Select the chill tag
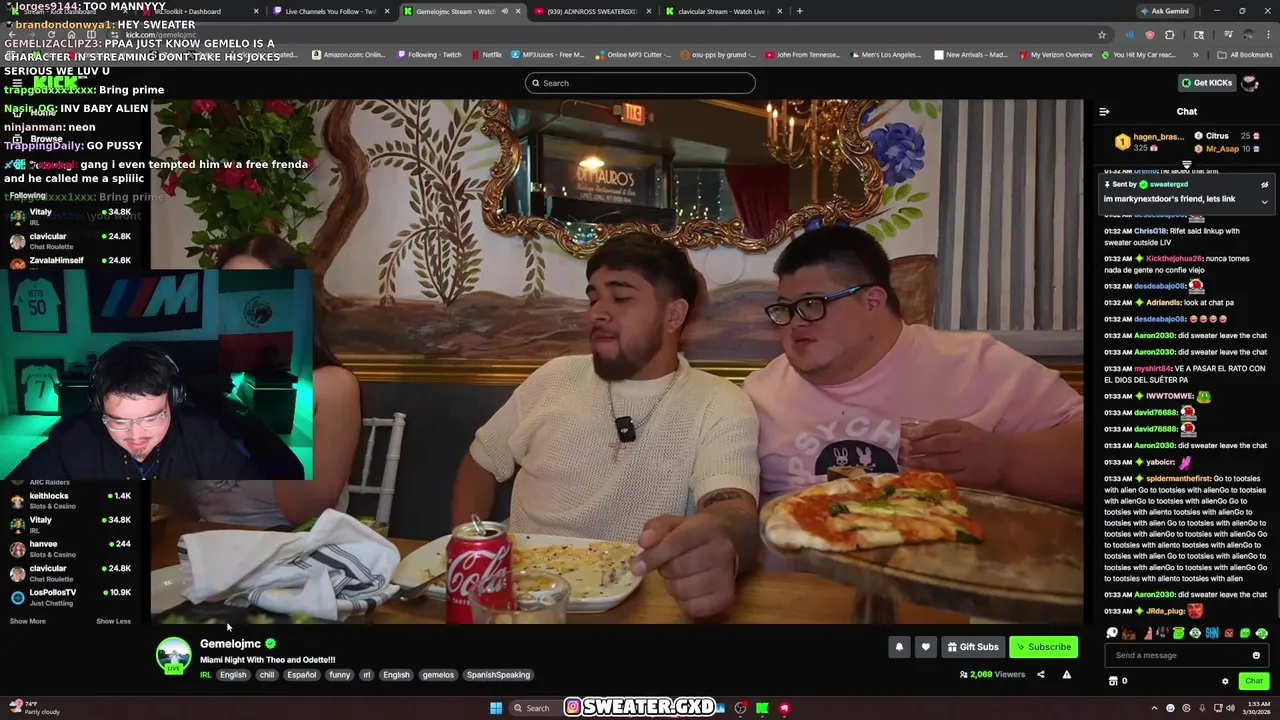This screenshot has width=1280, height=720. 267,675
